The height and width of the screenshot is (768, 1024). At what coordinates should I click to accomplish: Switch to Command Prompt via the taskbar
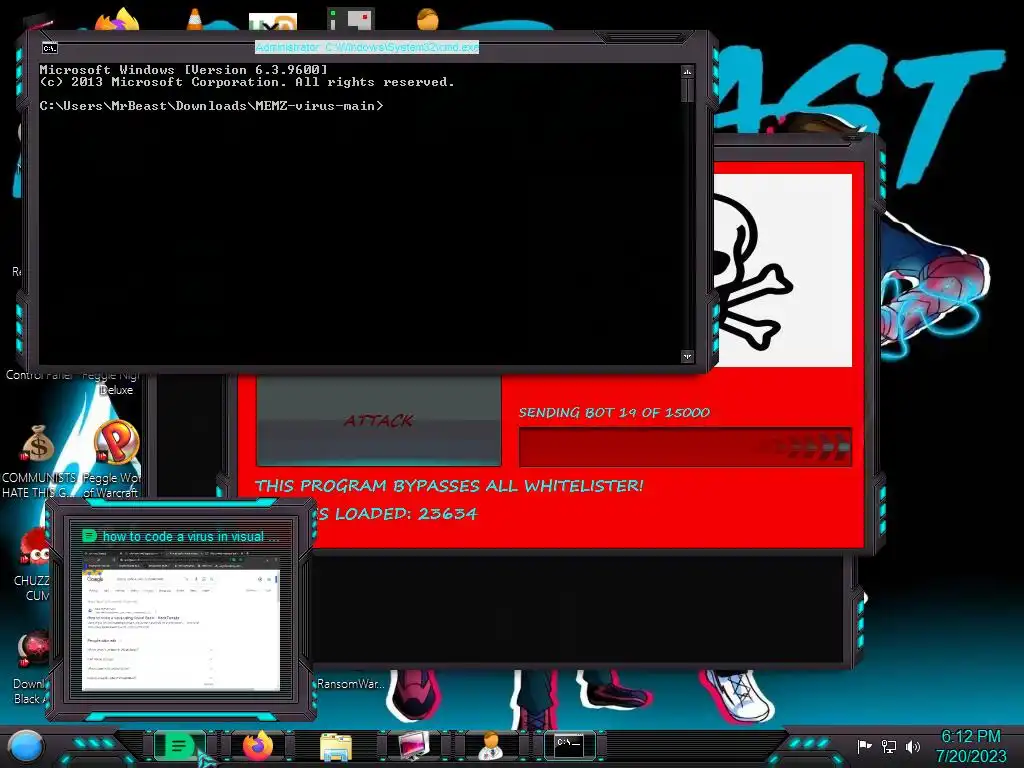pyautogui.click(x=569, y=745)
